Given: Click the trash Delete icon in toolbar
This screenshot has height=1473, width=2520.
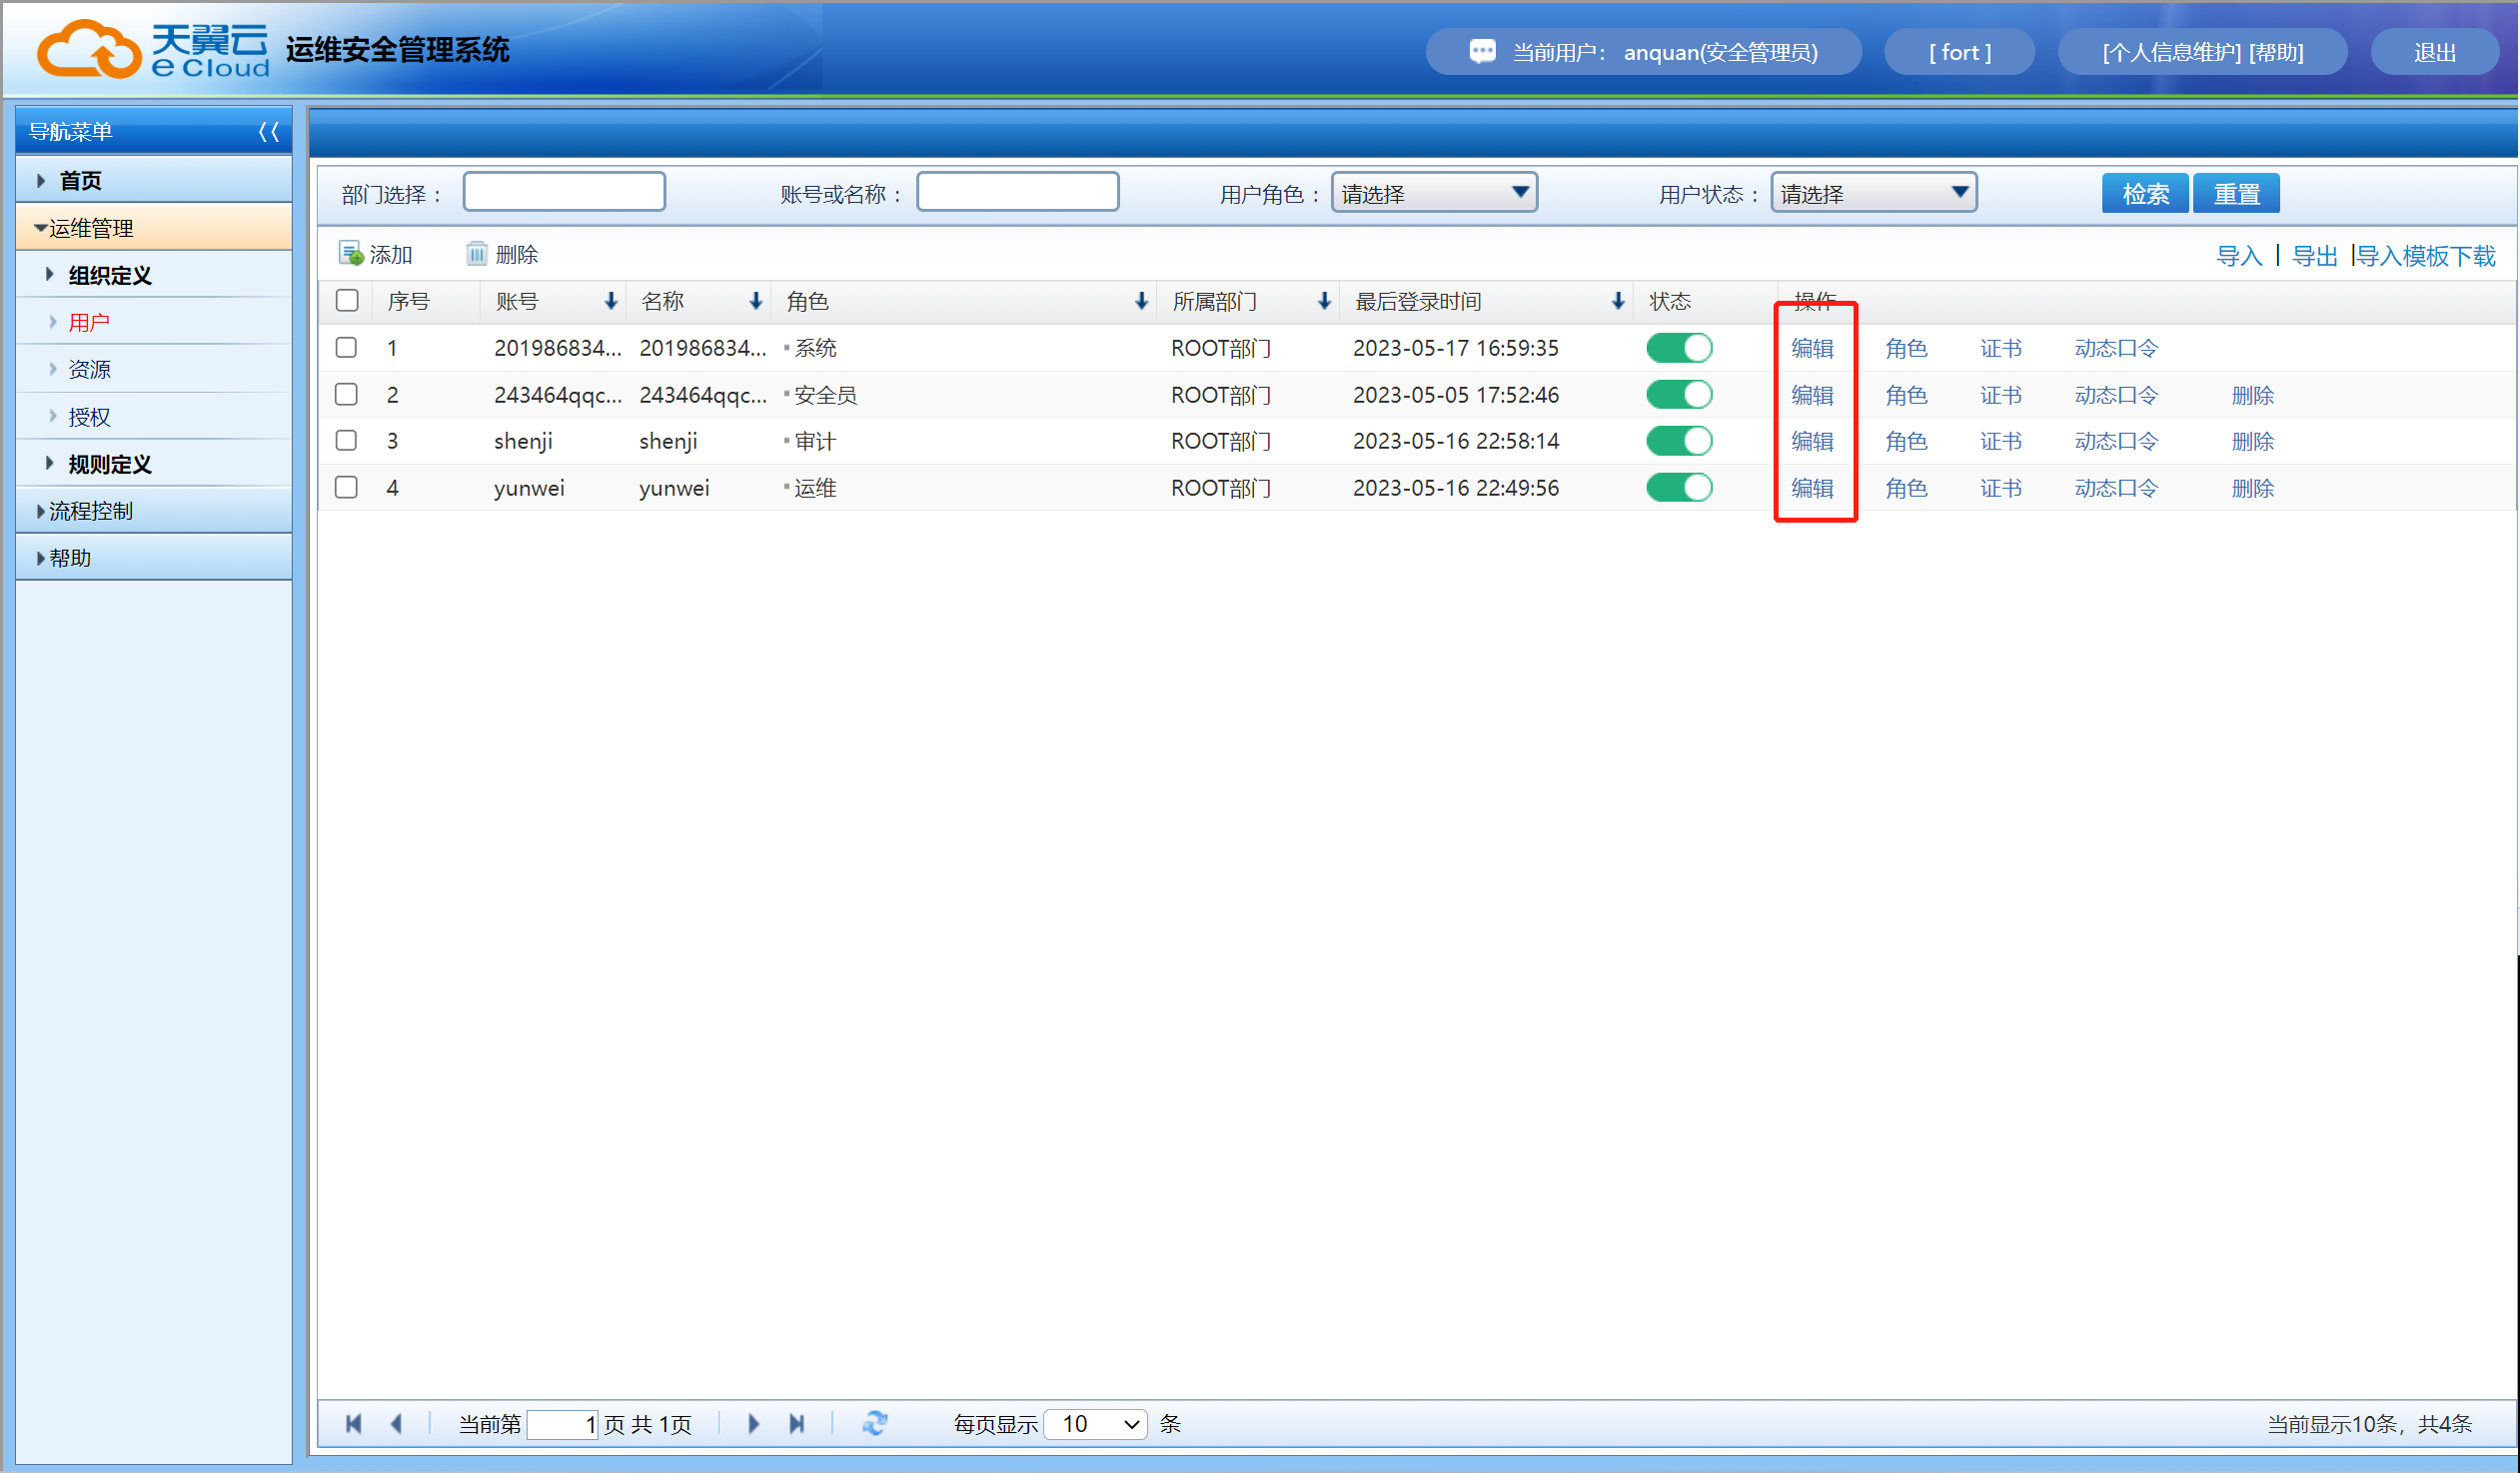Looking at the screenshot, I should point(477,254).
